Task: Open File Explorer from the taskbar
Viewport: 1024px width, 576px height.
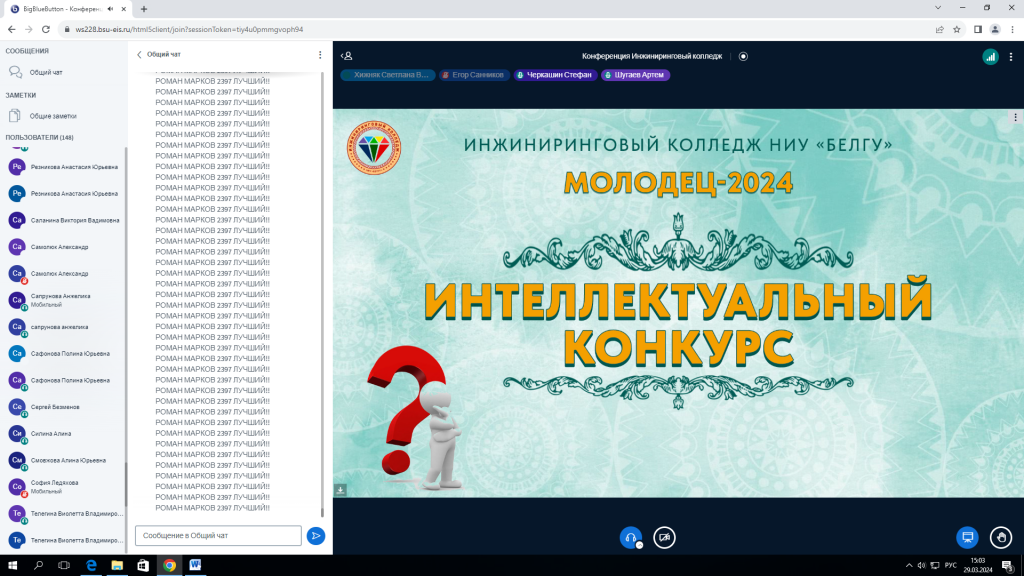Action: tap(117, 566)
